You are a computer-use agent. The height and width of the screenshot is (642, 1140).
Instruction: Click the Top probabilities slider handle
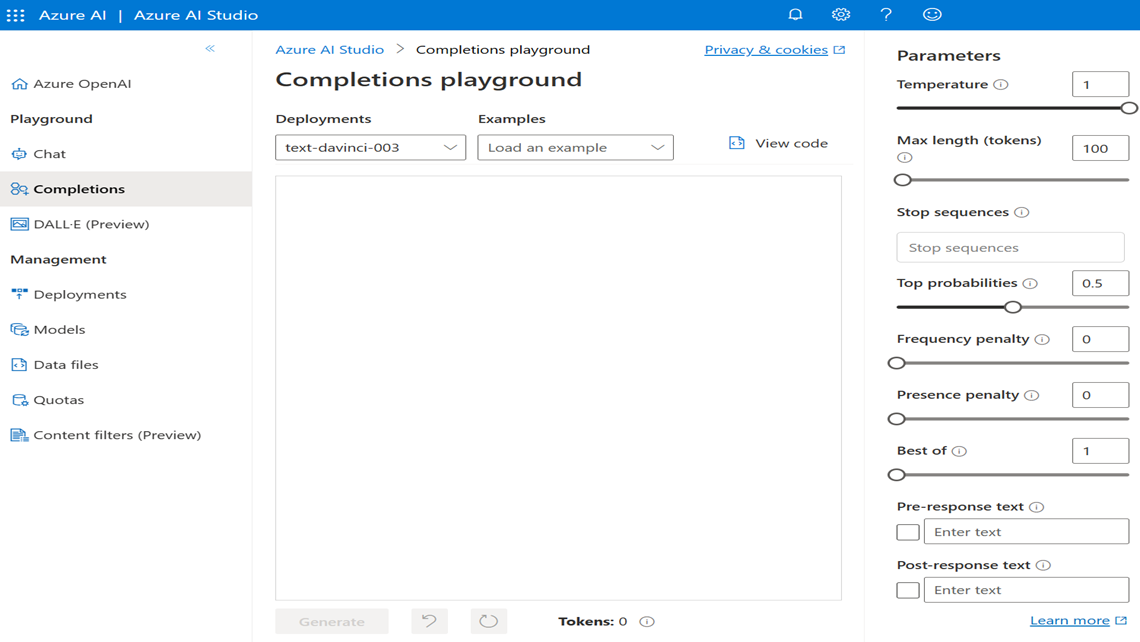(x=1013, y=307)
